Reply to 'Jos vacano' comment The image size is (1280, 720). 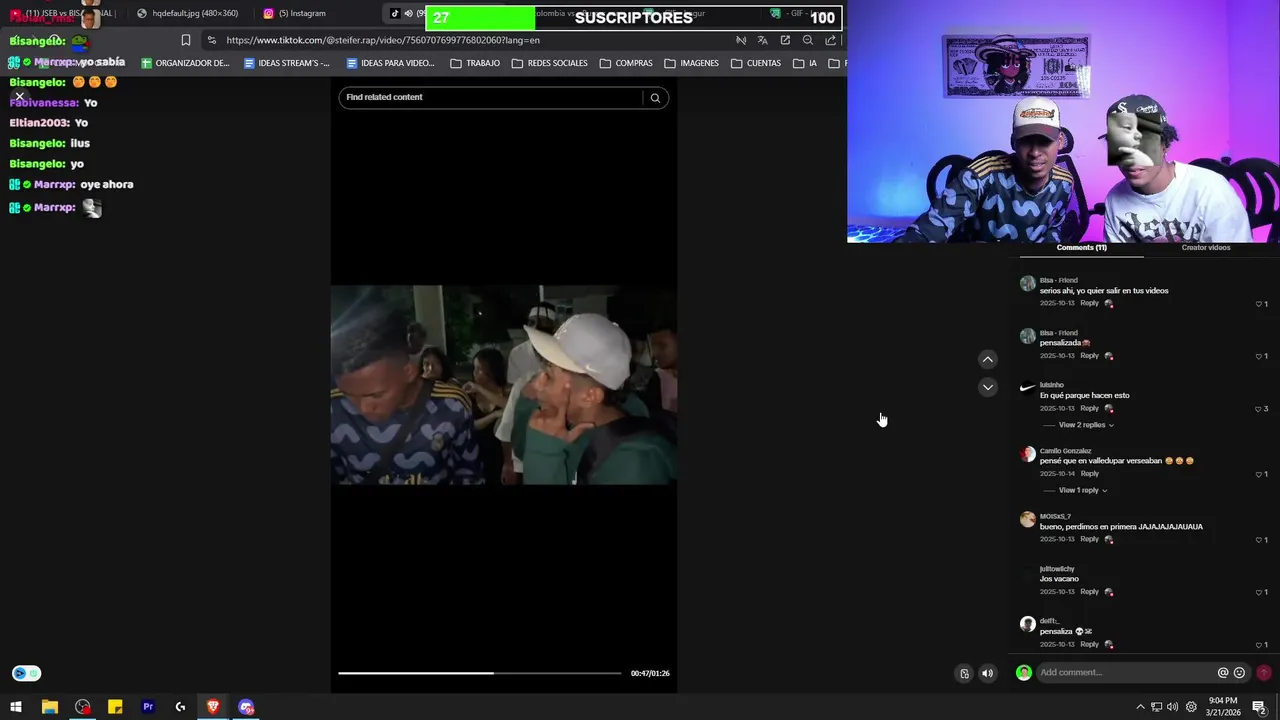coord(1089,592)
